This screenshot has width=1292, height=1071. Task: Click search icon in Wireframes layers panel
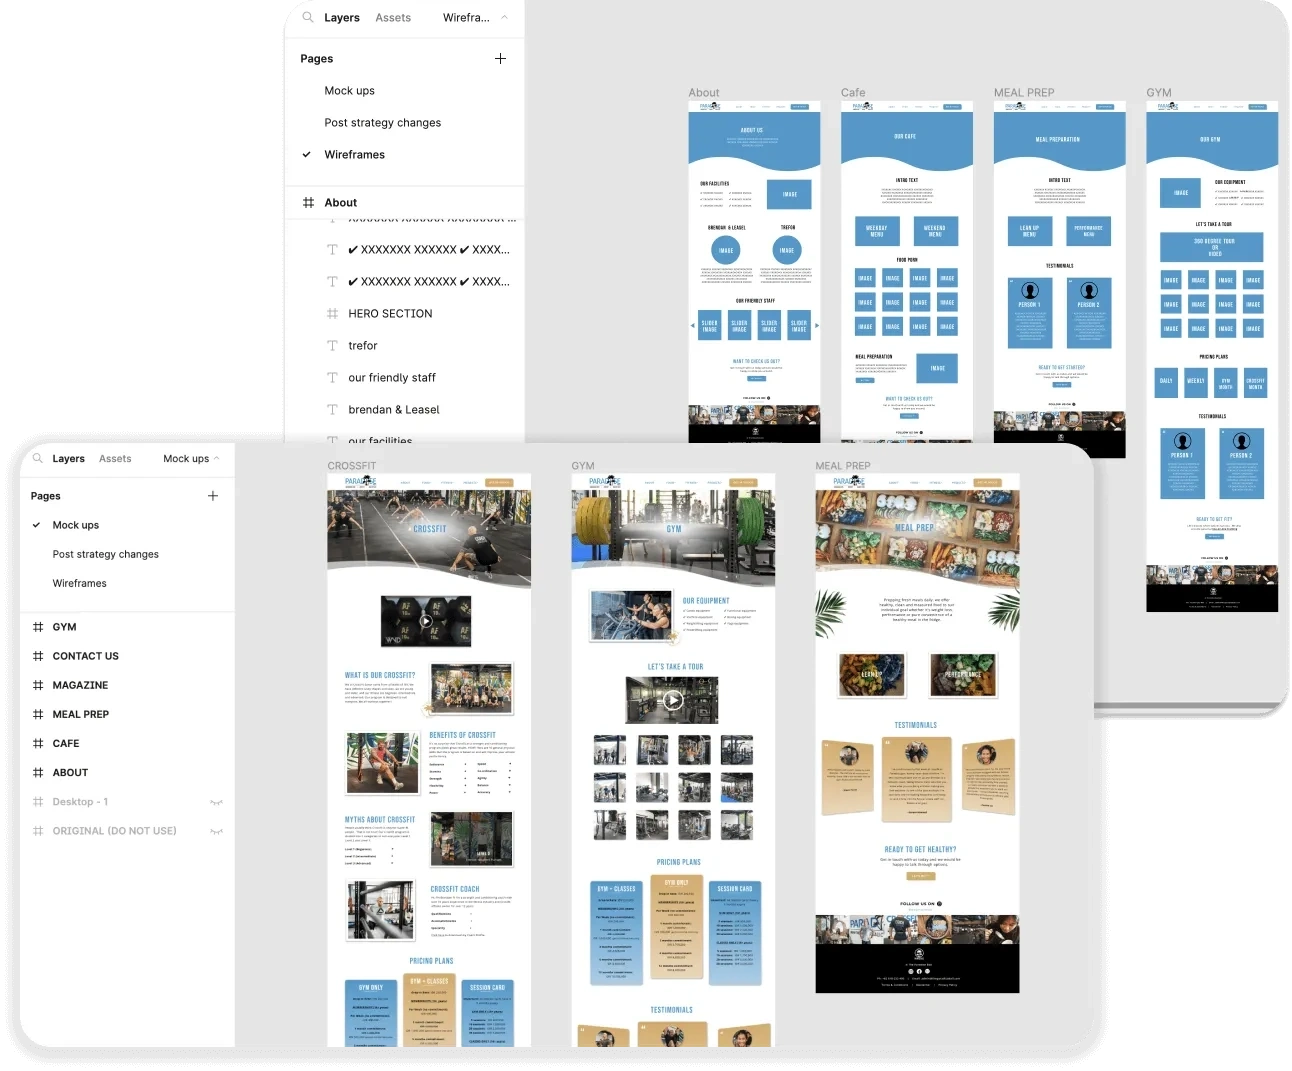(x=307, y=17)
